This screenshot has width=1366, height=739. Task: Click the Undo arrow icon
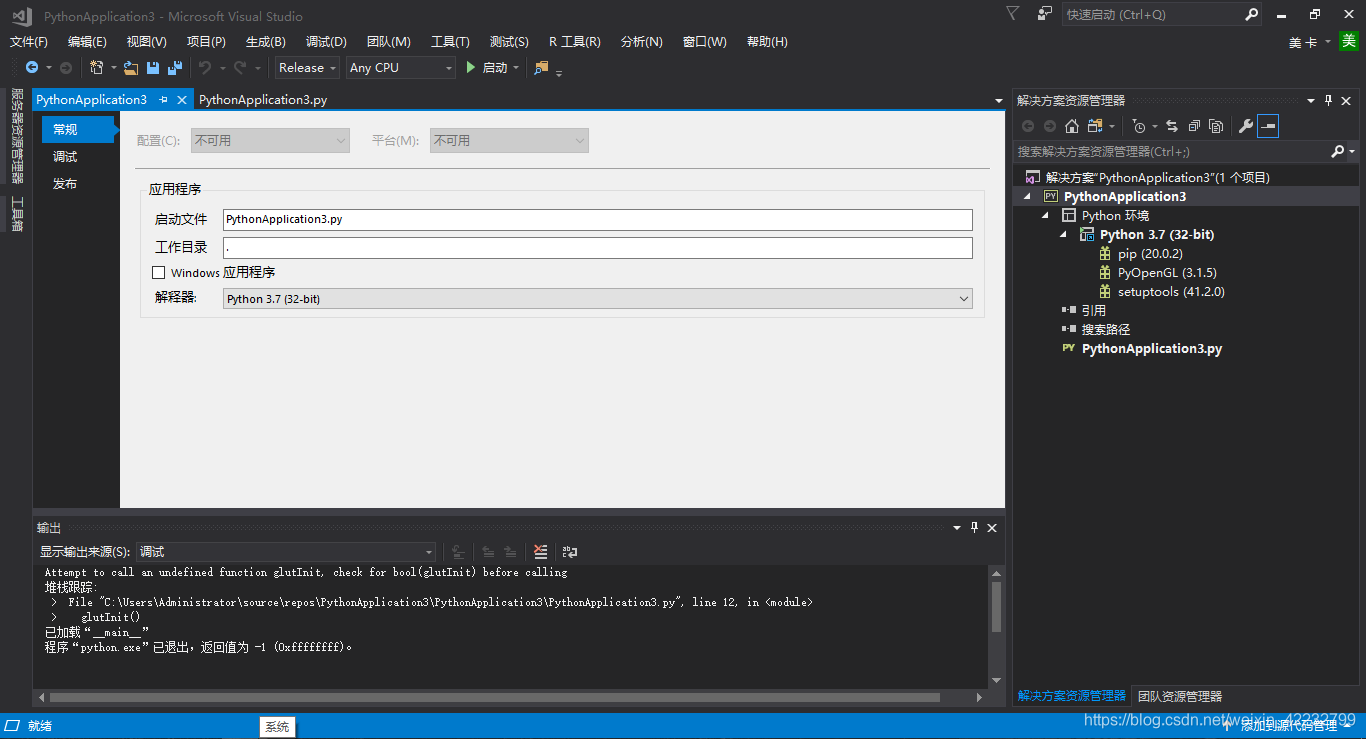click(204, 68)
